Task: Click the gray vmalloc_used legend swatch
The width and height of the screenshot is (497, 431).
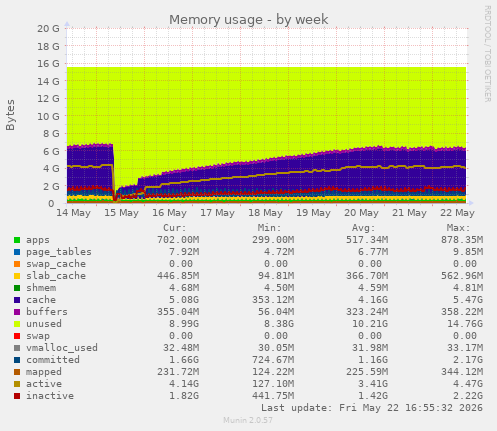Action: pos(17,348)
